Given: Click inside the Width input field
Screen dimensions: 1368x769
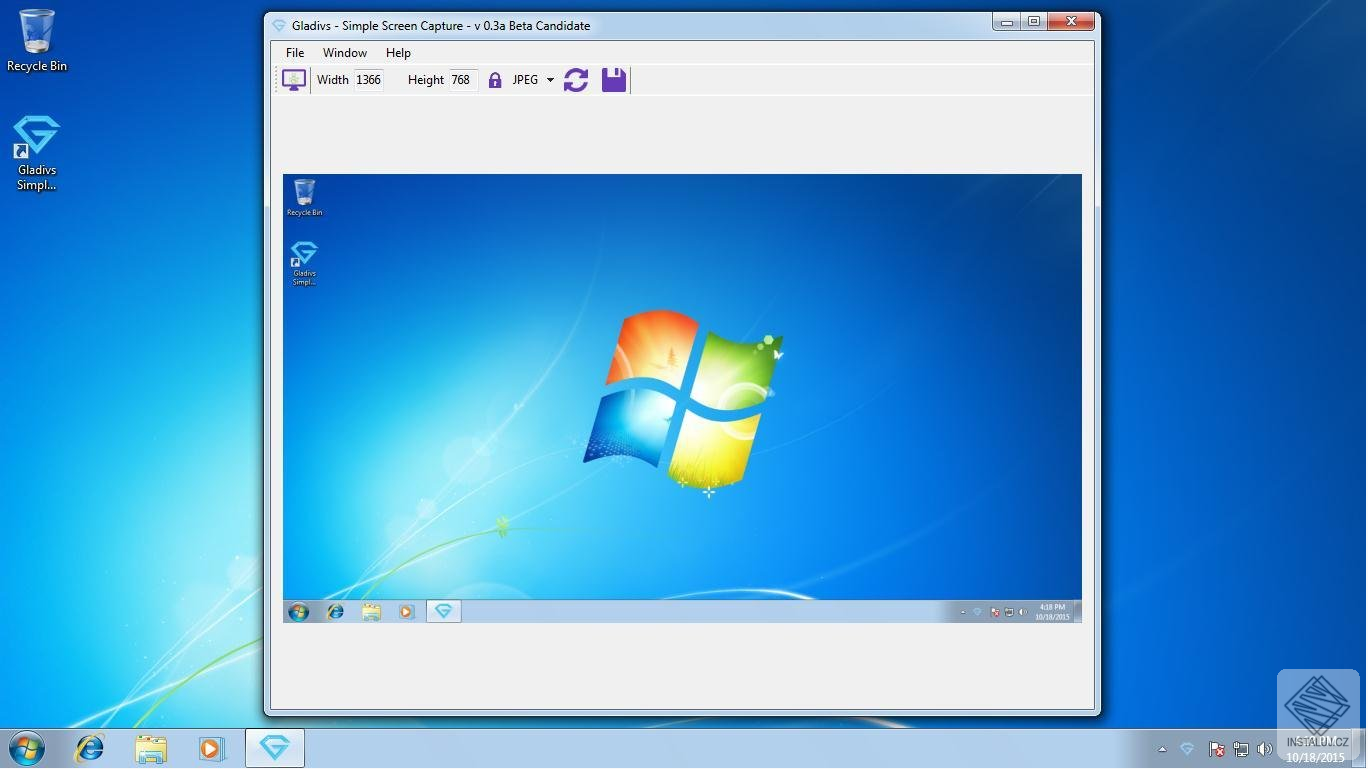Looking at the screenshot, I should tap(368, 79).
